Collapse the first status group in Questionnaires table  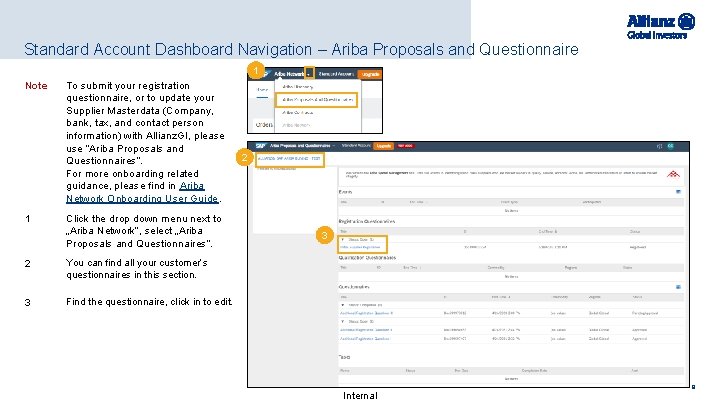tap(343, 305)
